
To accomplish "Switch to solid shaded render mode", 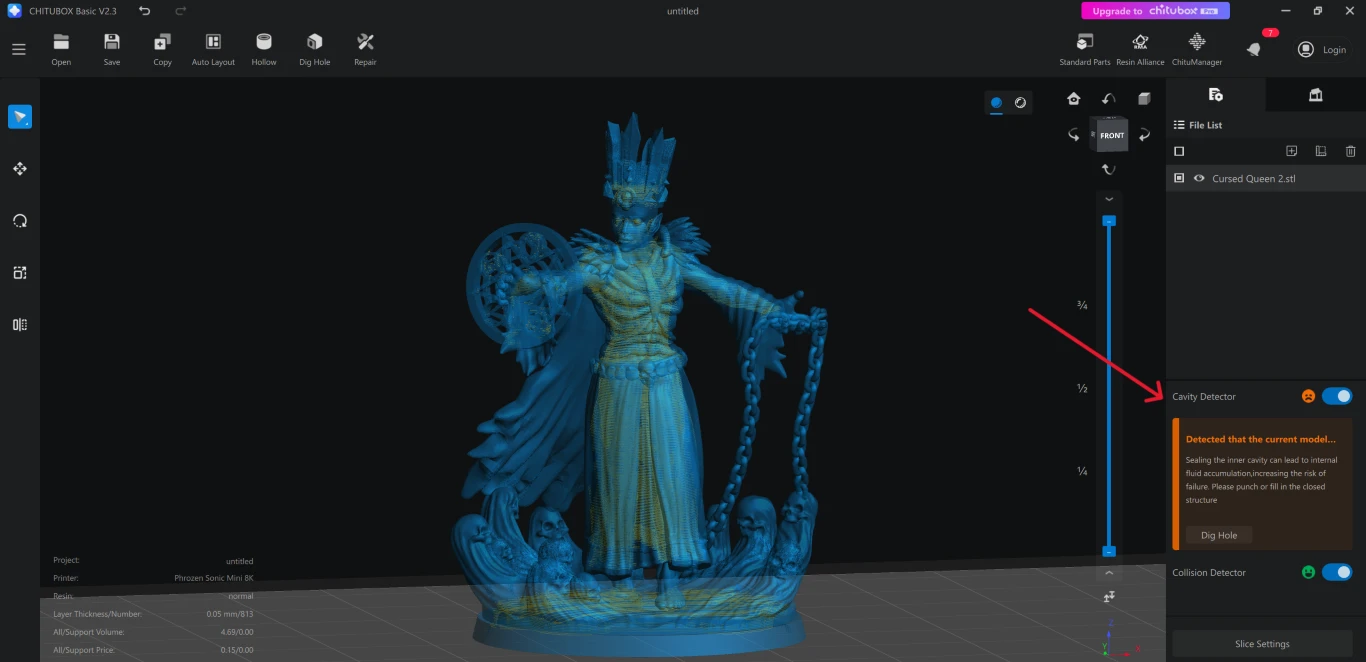I will tap(996, 102).
